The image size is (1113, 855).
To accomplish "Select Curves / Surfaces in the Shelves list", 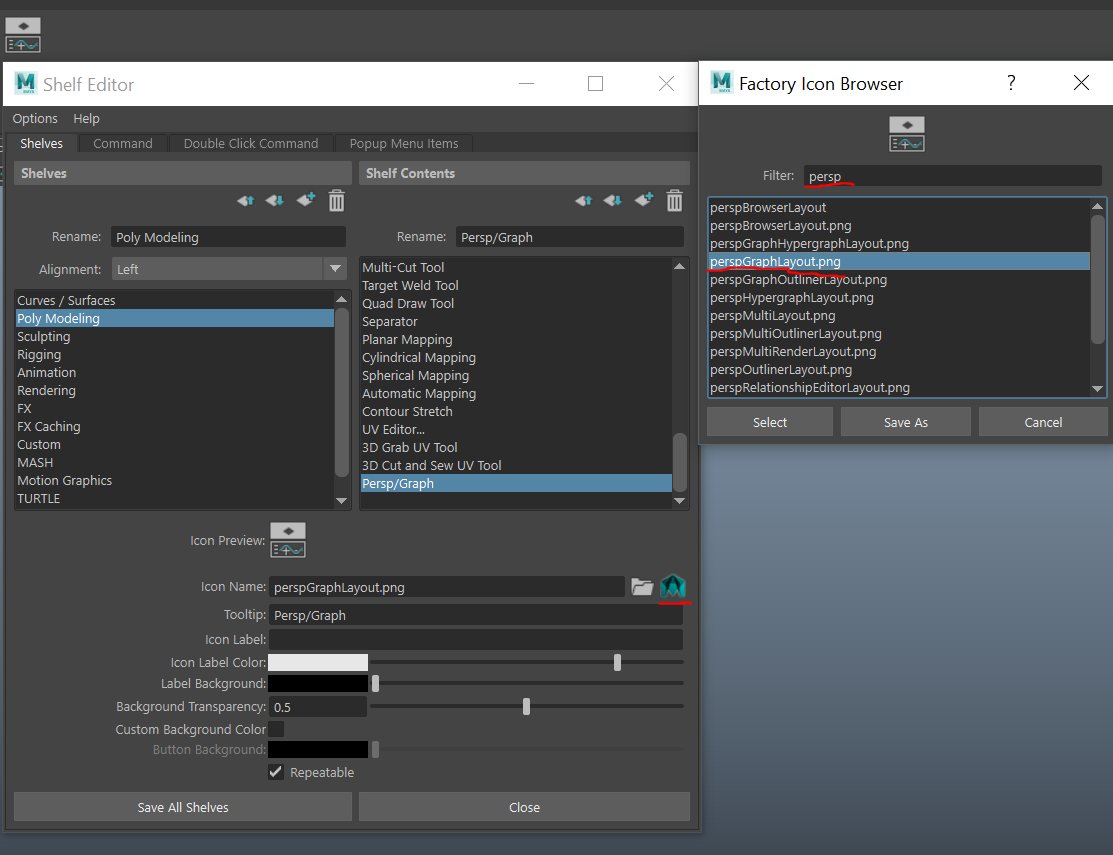I will coord(174,300).
